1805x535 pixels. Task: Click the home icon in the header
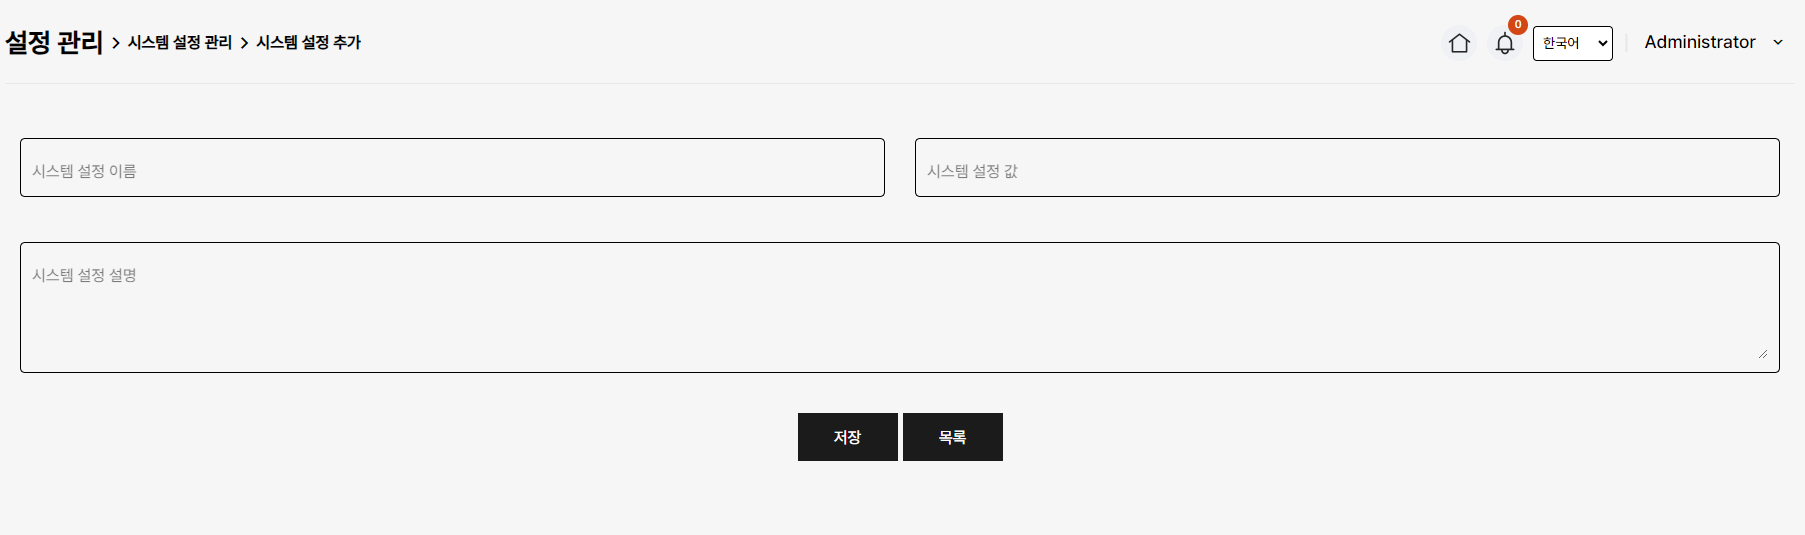click(x=1459, y=43)
